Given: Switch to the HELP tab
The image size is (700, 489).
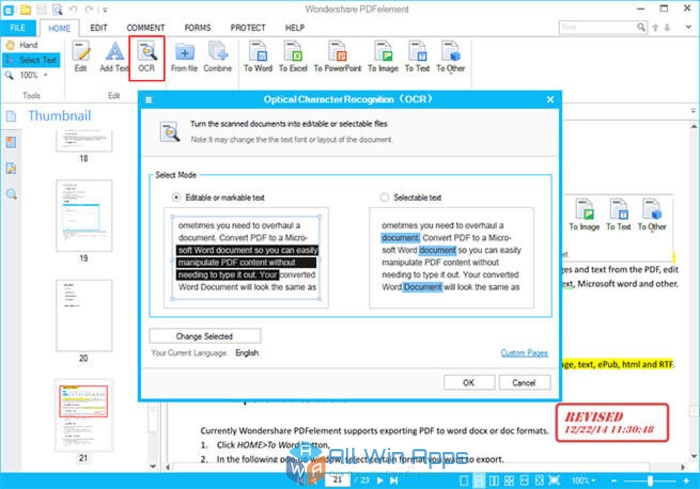Looking at the screenshot, I should (x=295, y=28).
